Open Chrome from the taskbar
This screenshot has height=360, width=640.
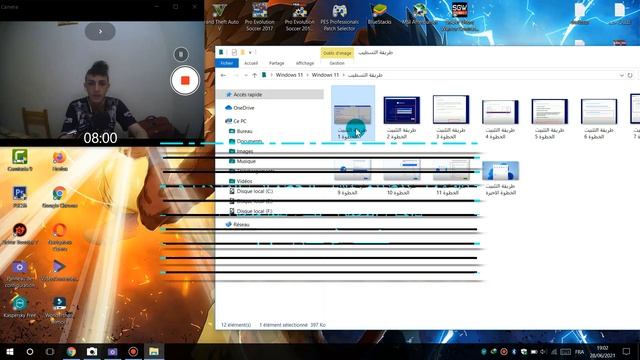(x=71, y=351)
